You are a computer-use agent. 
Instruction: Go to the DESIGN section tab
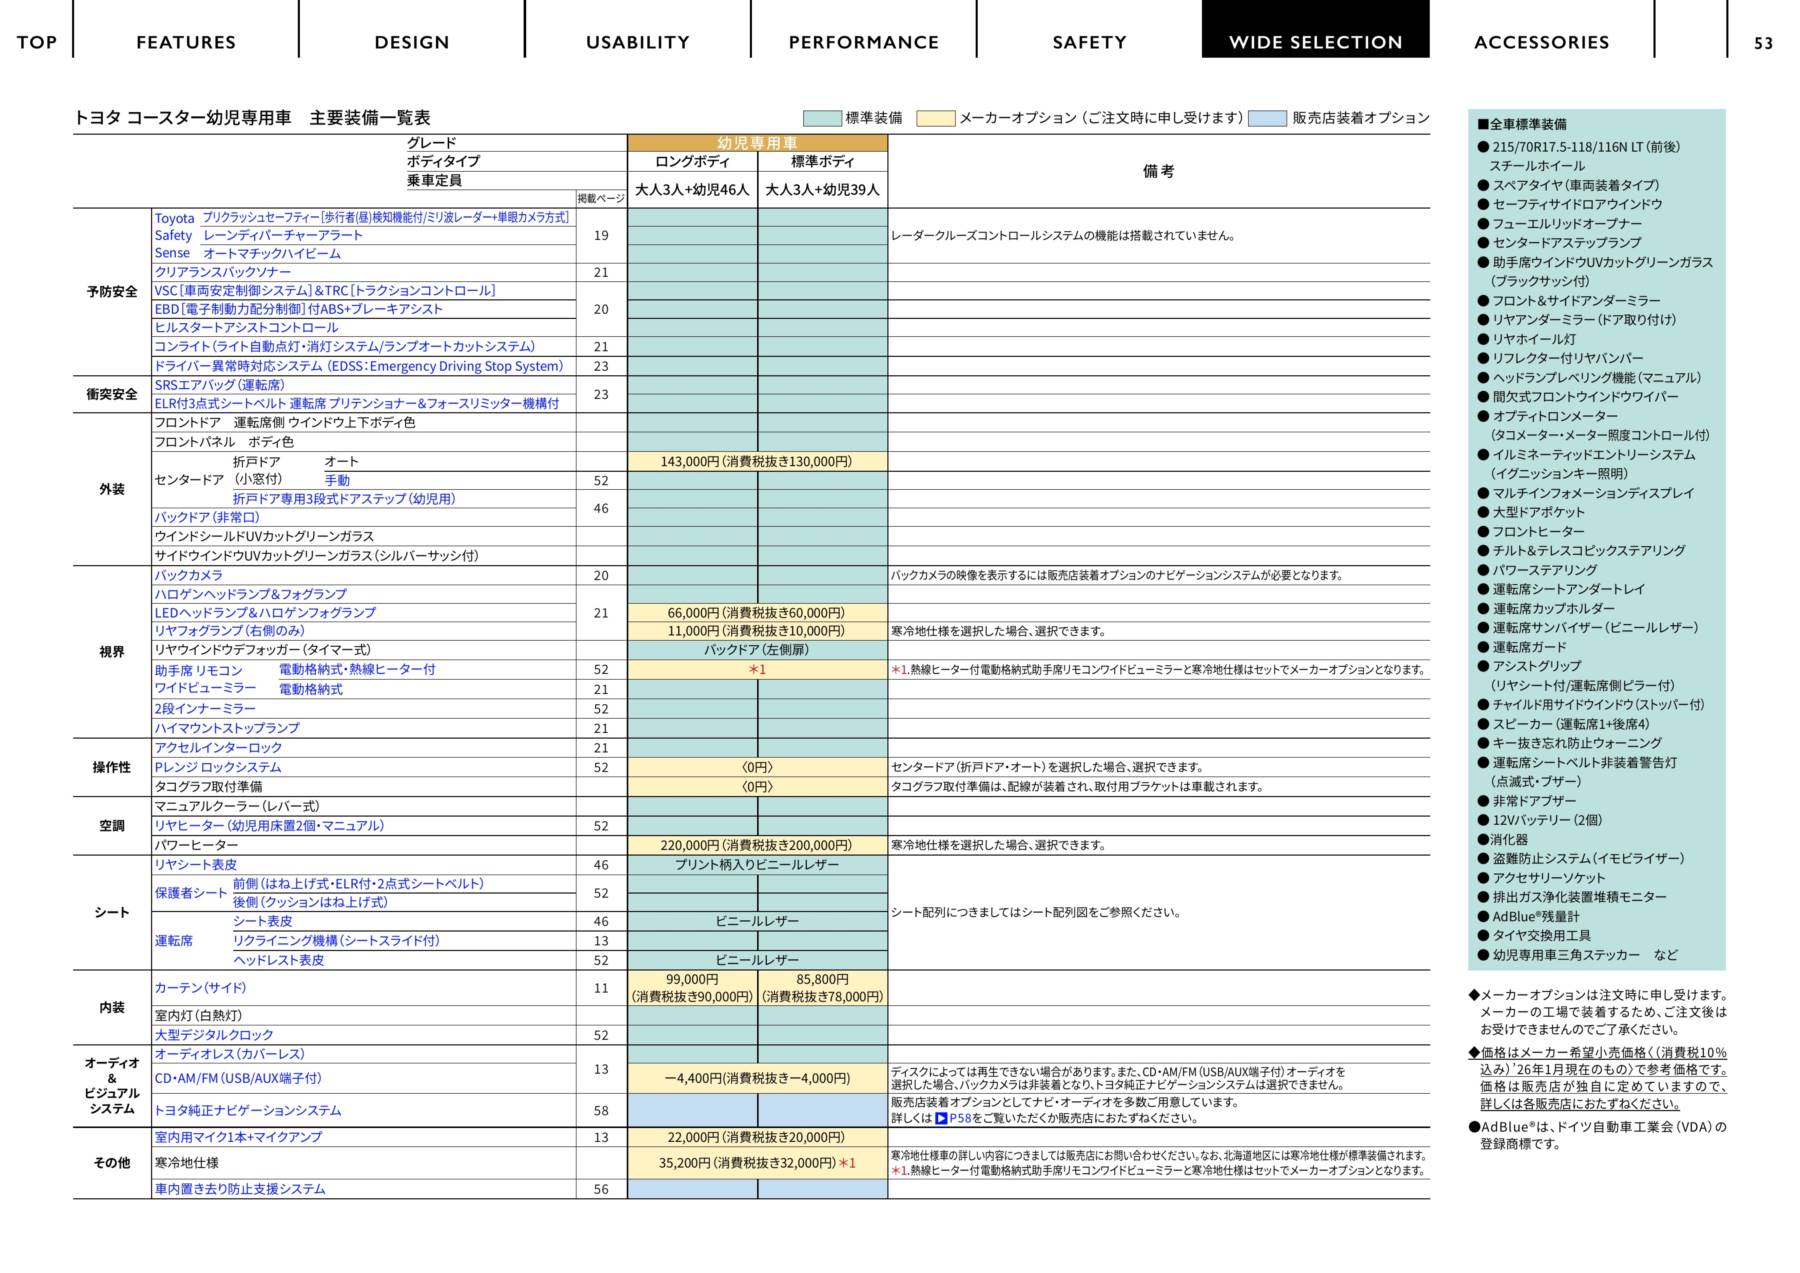(411, 42)
